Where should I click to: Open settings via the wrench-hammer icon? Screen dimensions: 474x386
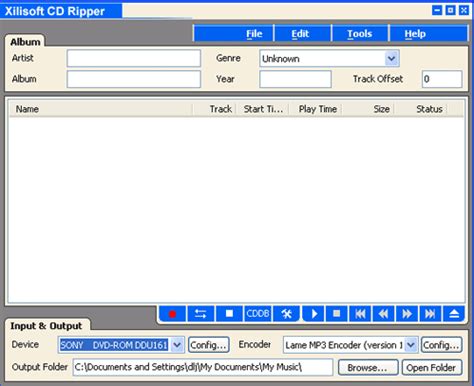[x=286, y=314]
